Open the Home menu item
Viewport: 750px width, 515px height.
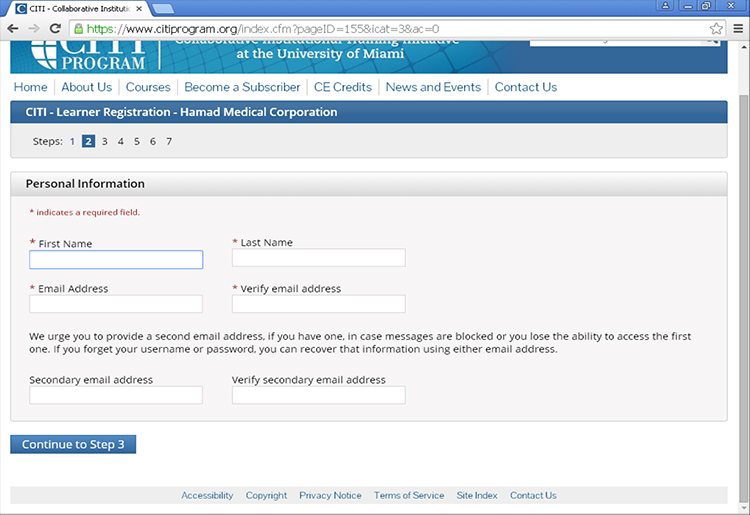pos(31,87)
